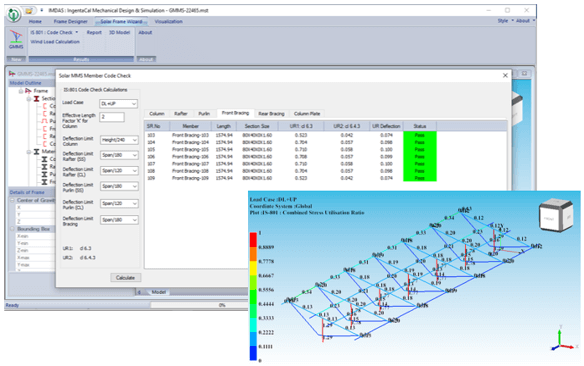Click 3D Model in the ribbon

[x=119, y=32]
